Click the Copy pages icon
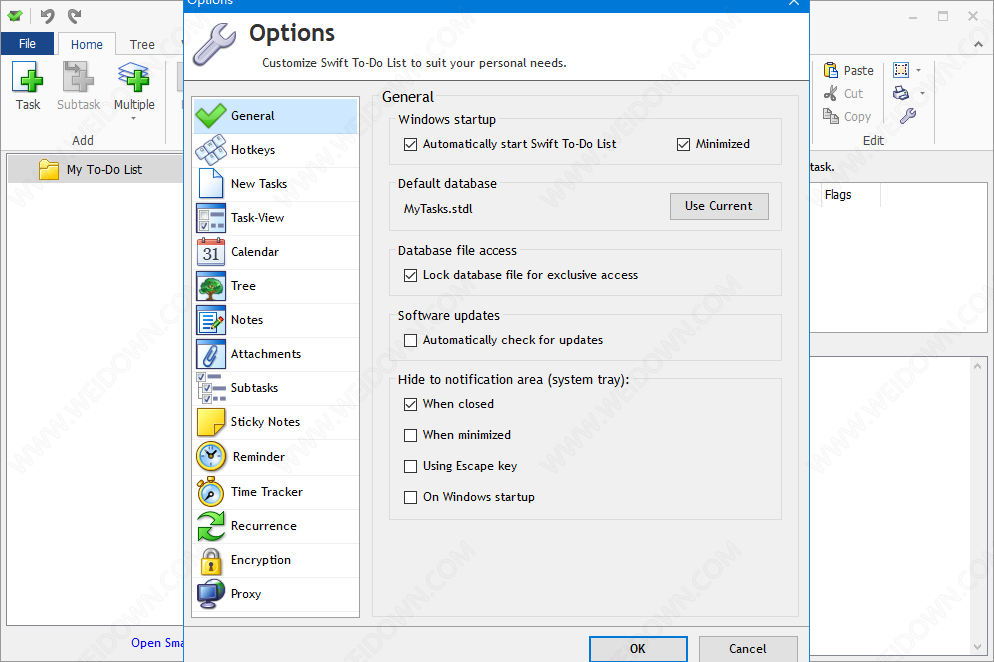This screenshot has height=662, width=994. [x=830, y=116]
